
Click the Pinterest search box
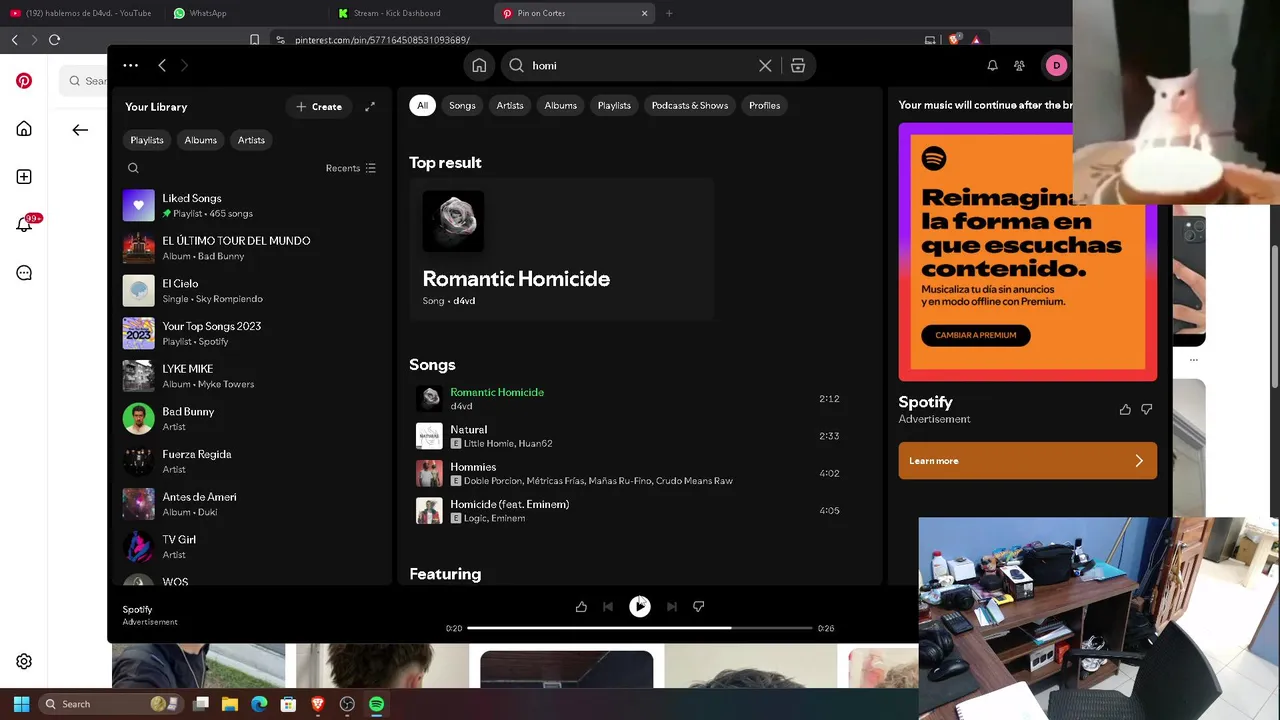[x=84, y=81]
